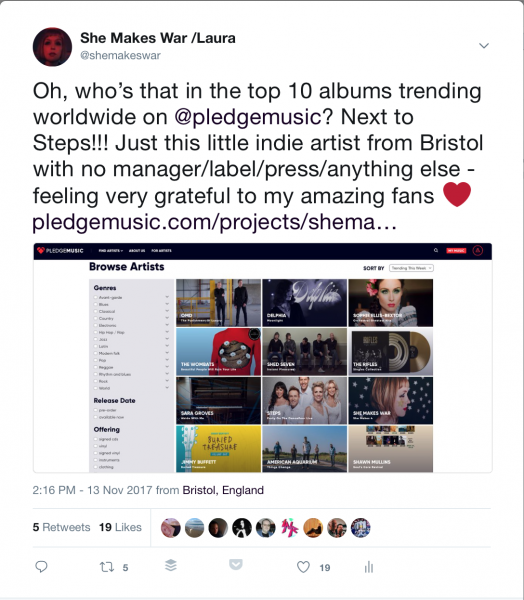
Task: Open the tweet options chevron dropdown
Action: coord(484,46)
